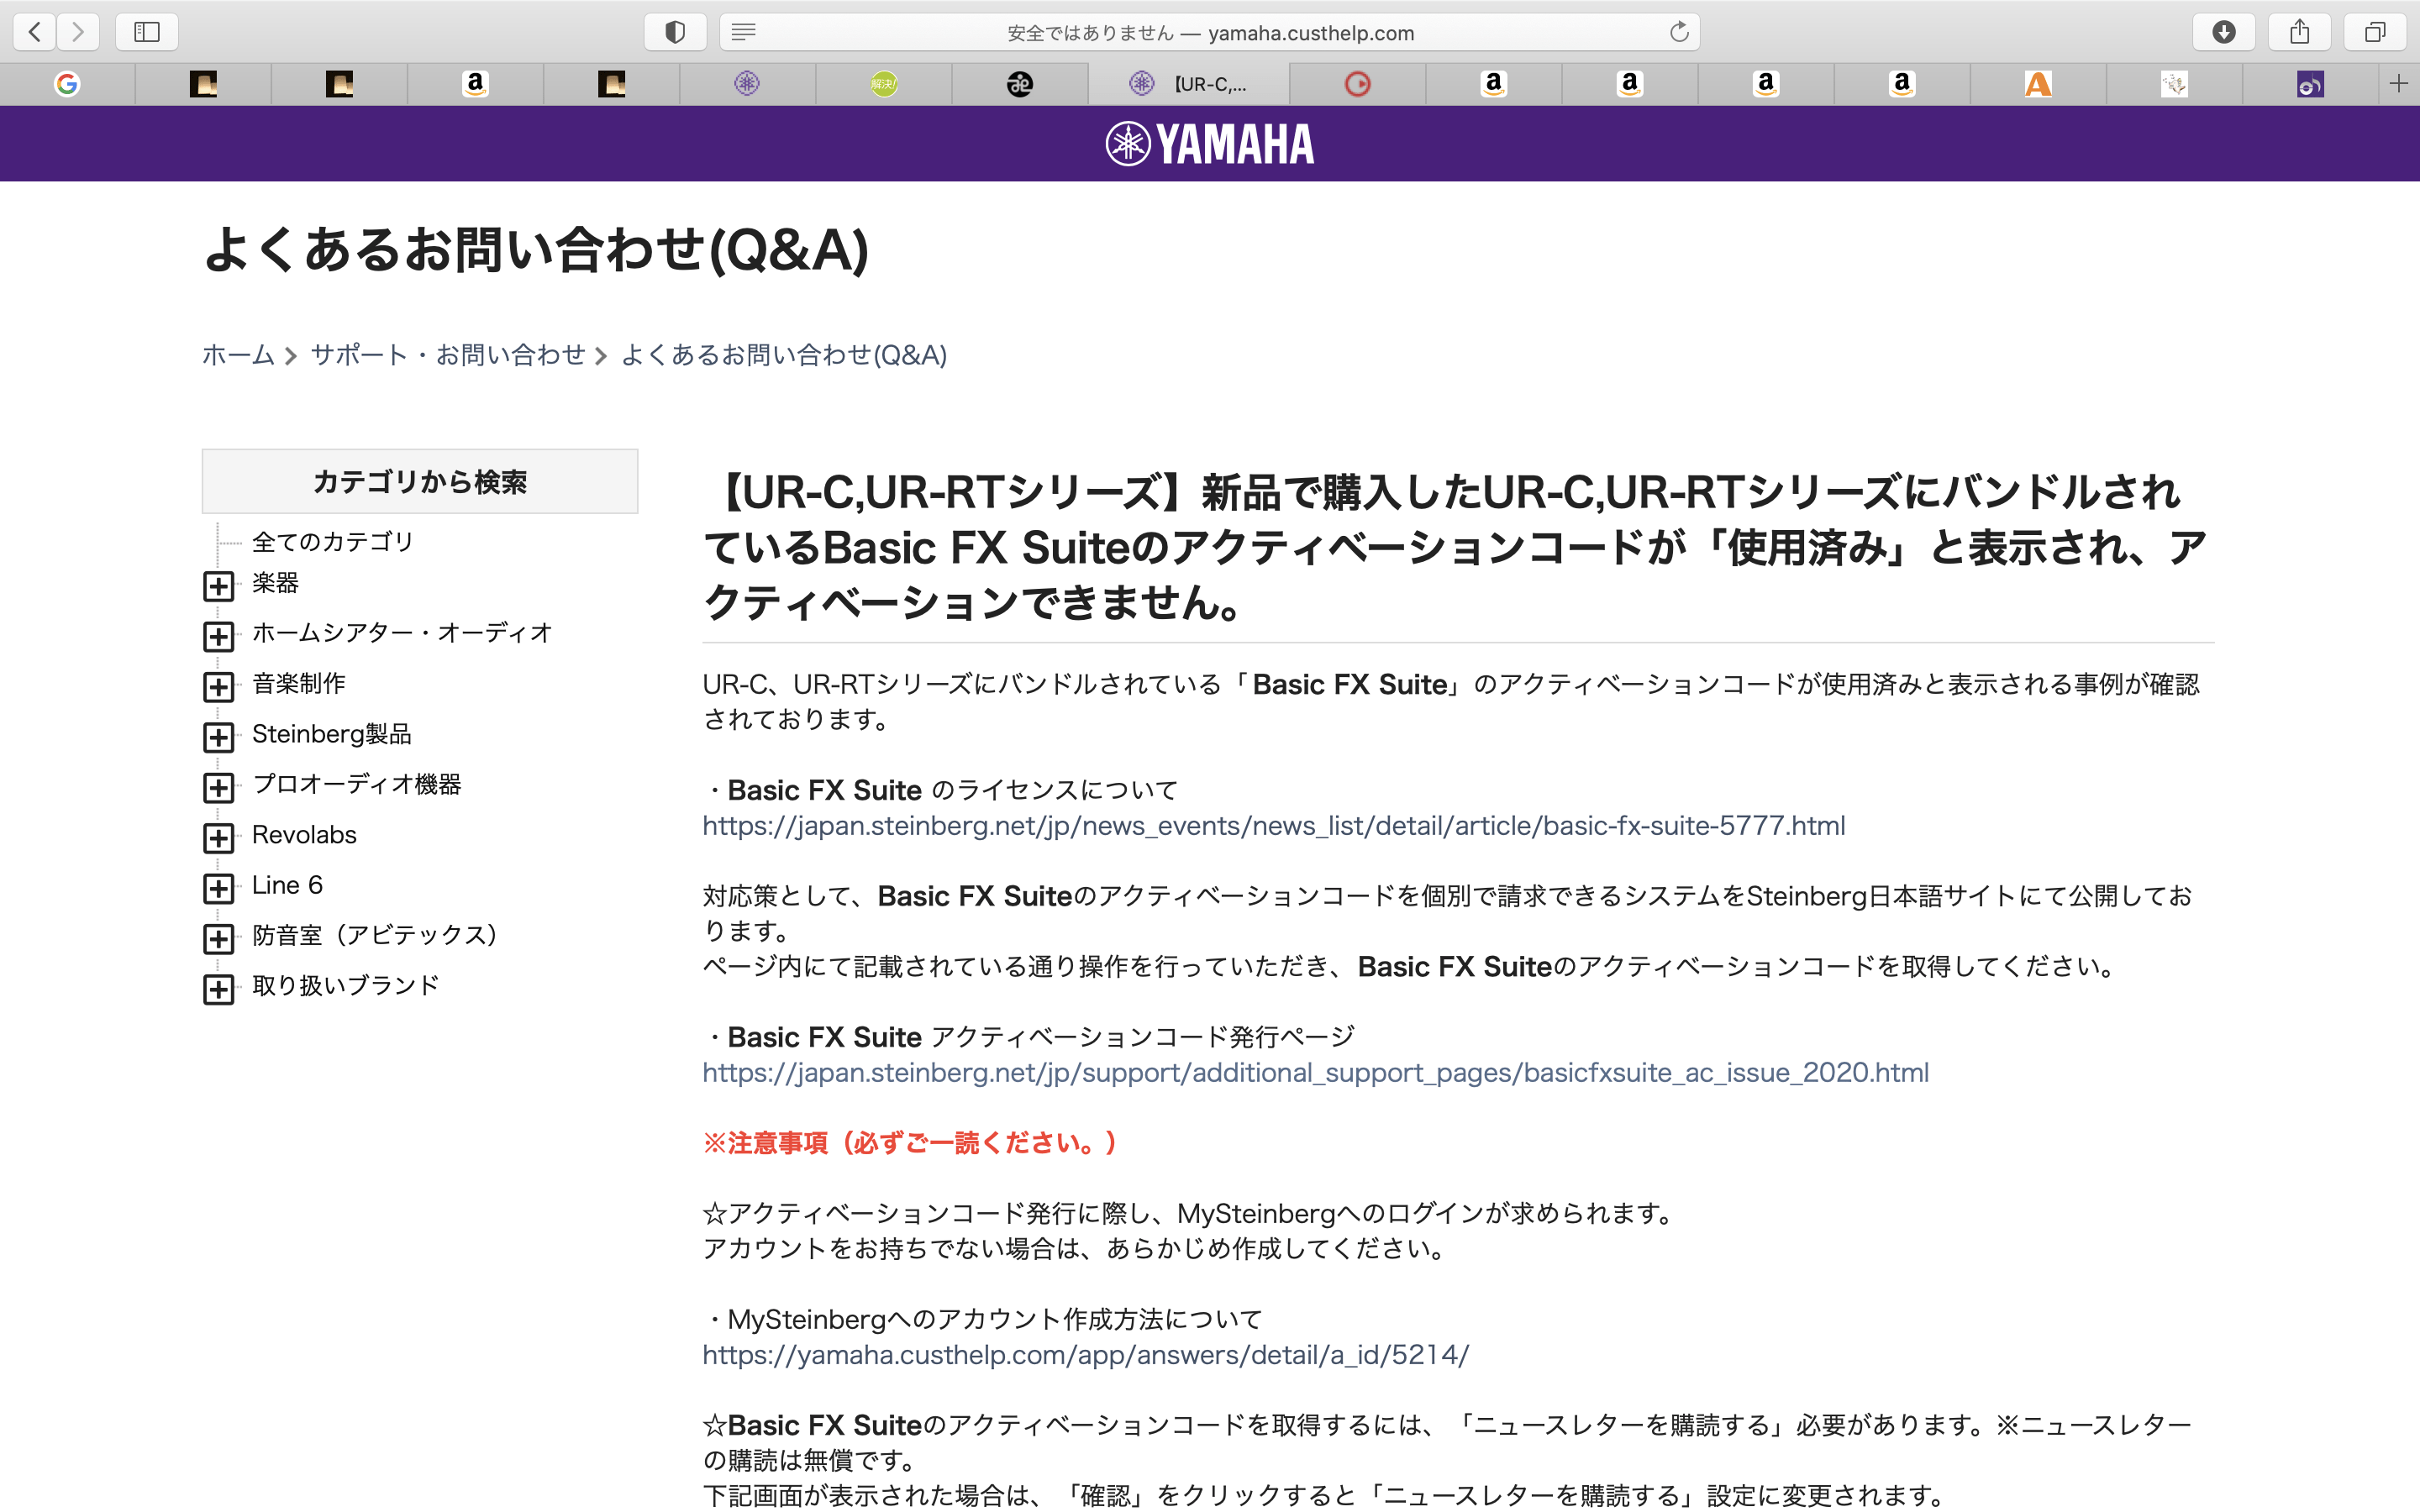Click the サポート・お問い合わせ breadcrumb
2420x1512 pixels.
pyautogui.click(x=447, y=355)
